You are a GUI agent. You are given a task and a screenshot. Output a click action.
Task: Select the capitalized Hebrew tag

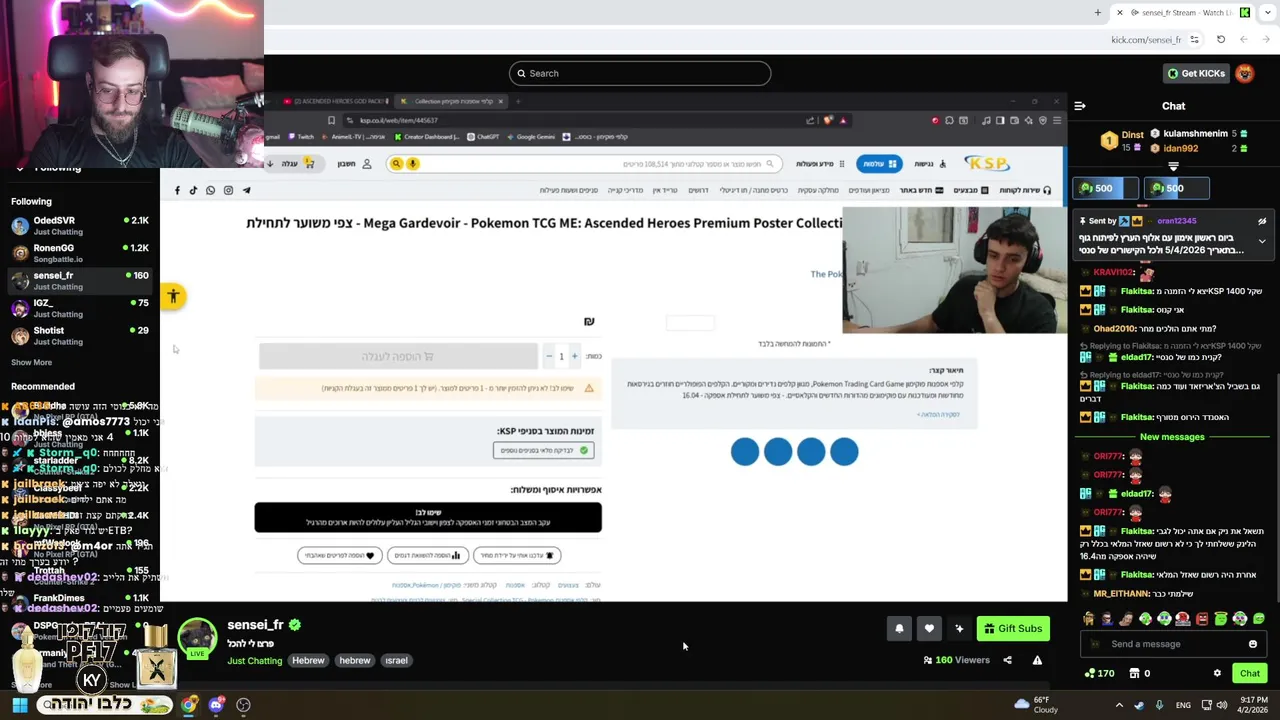click(308, 660)
